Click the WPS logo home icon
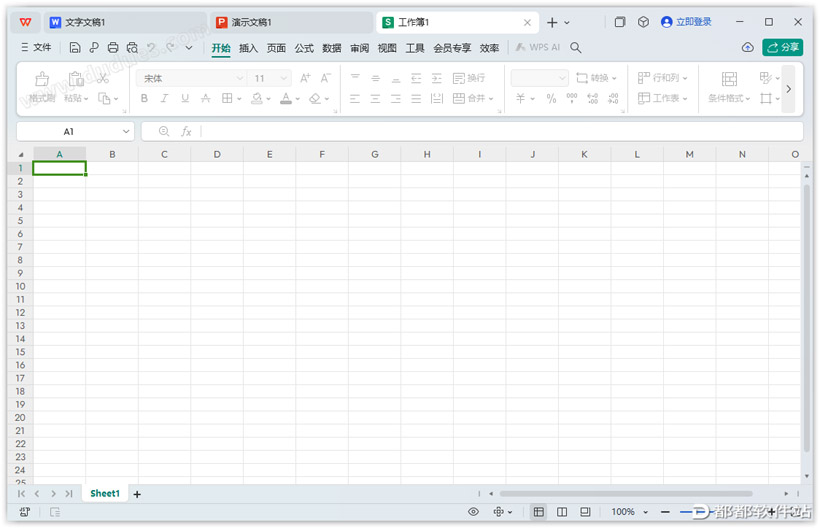 [x=25, y=22]
